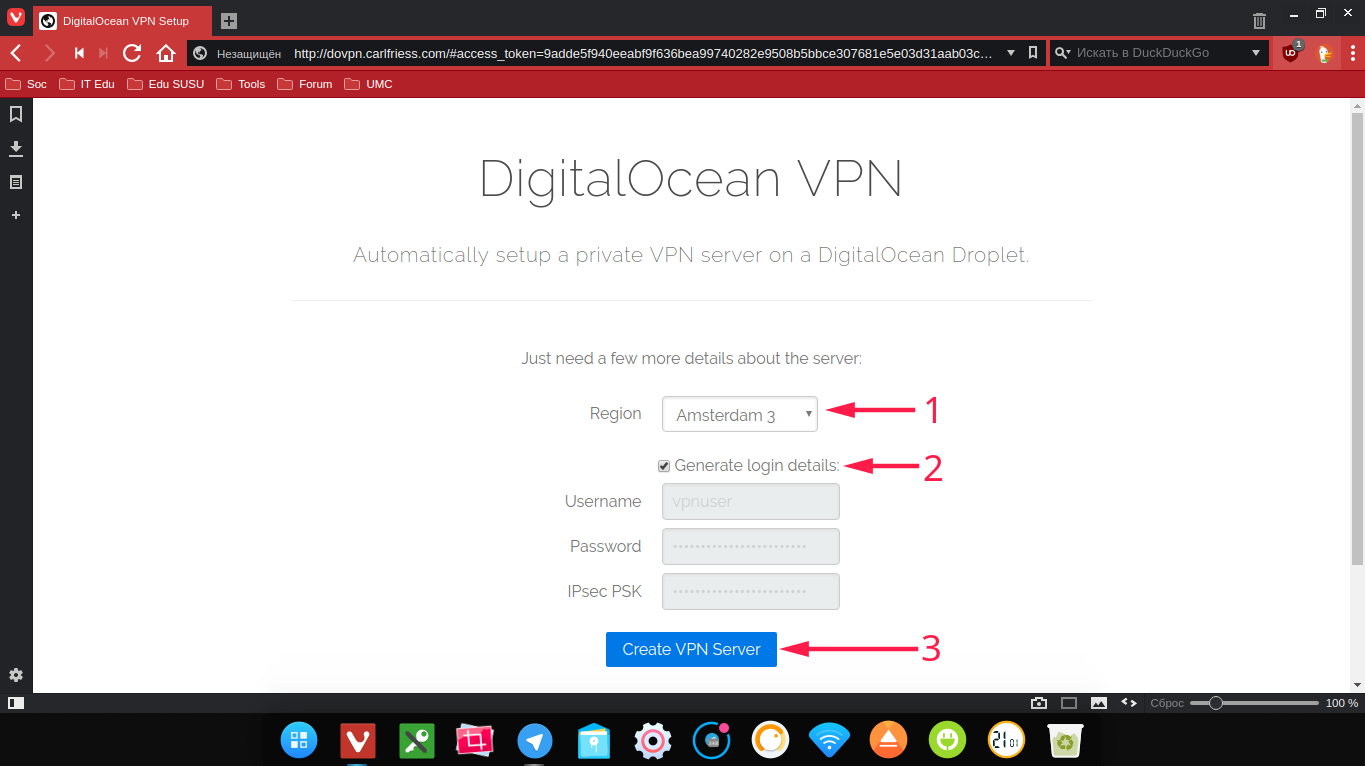Open the Trash in the dock
1365x766 pixels.
(x=1066, y=740)
